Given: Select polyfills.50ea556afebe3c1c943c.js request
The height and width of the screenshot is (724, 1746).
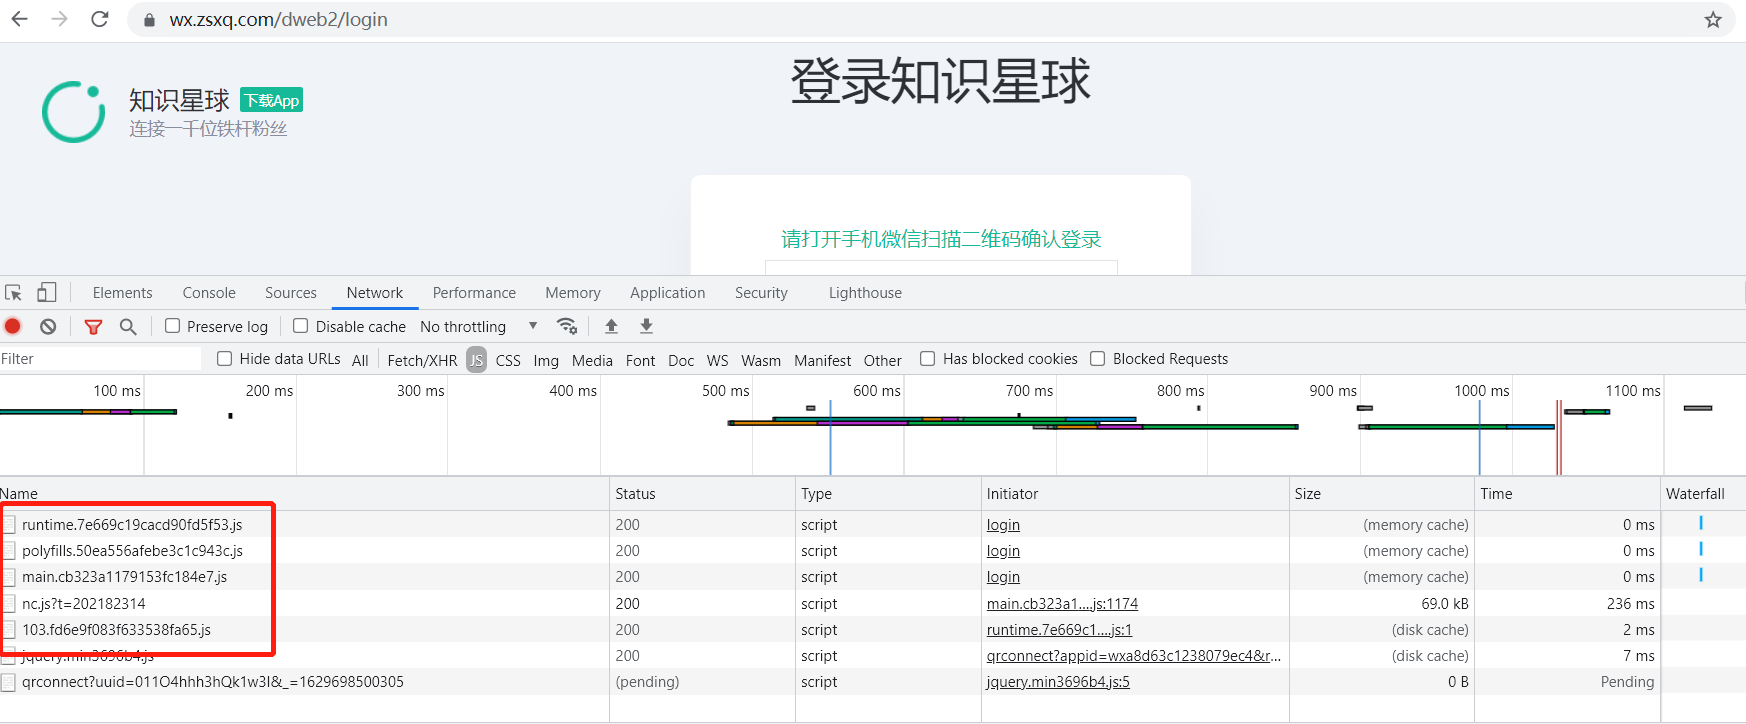Looking at the screenshot, I should pos(132,551).
